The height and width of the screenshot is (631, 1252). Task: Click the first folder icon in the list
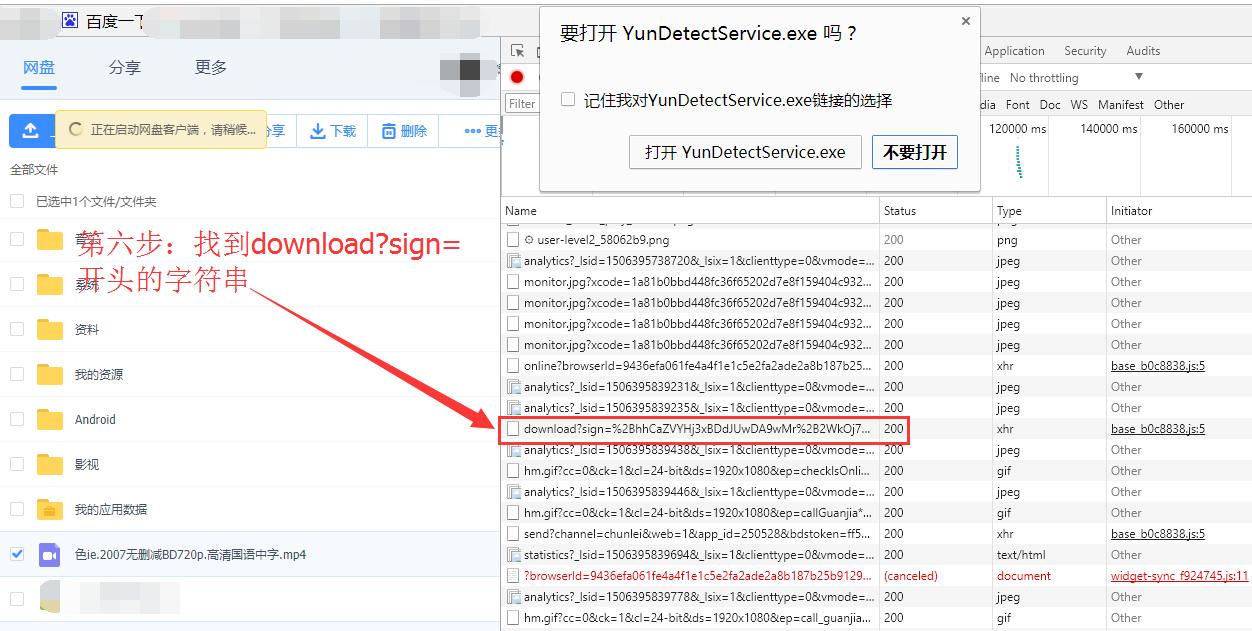tap(50, 239)
